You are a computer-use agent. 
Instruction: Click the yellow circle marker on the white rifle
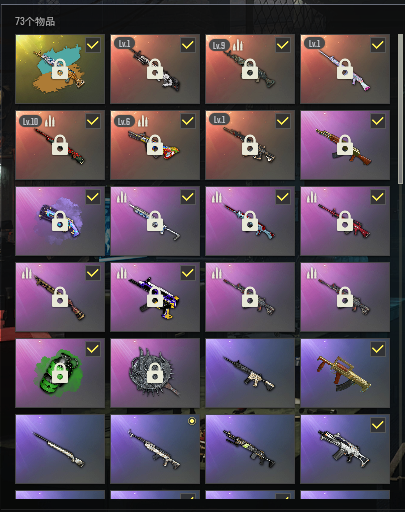click(192, 421)
